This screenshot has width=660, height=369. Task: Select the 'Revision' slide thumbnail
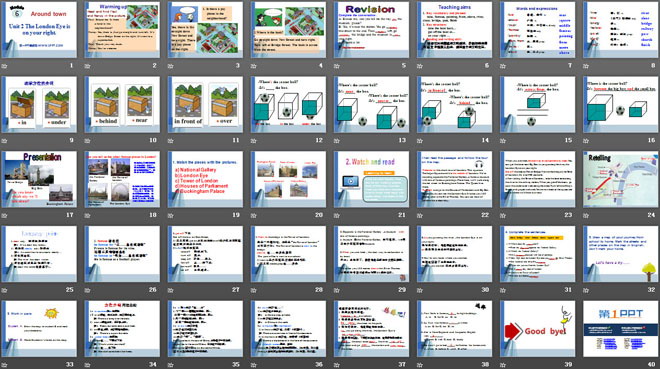371,30
